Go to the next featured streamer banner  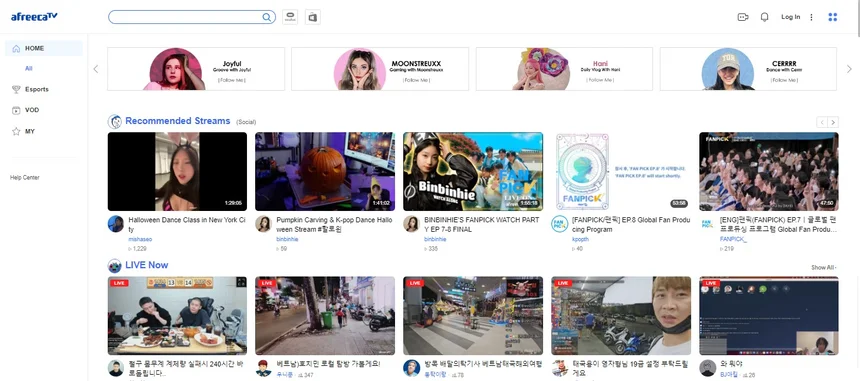(850, 69)
